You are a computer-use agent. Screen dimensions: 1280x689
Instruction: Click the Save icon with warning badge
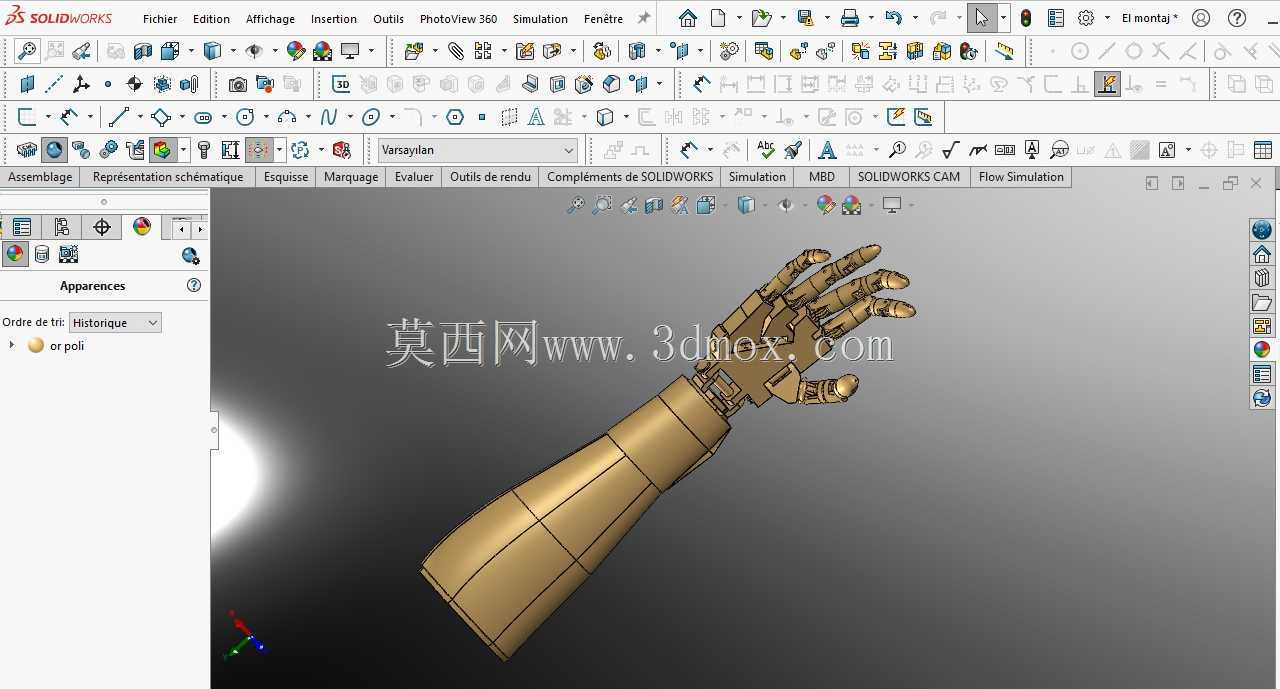[x=805, y=18]
